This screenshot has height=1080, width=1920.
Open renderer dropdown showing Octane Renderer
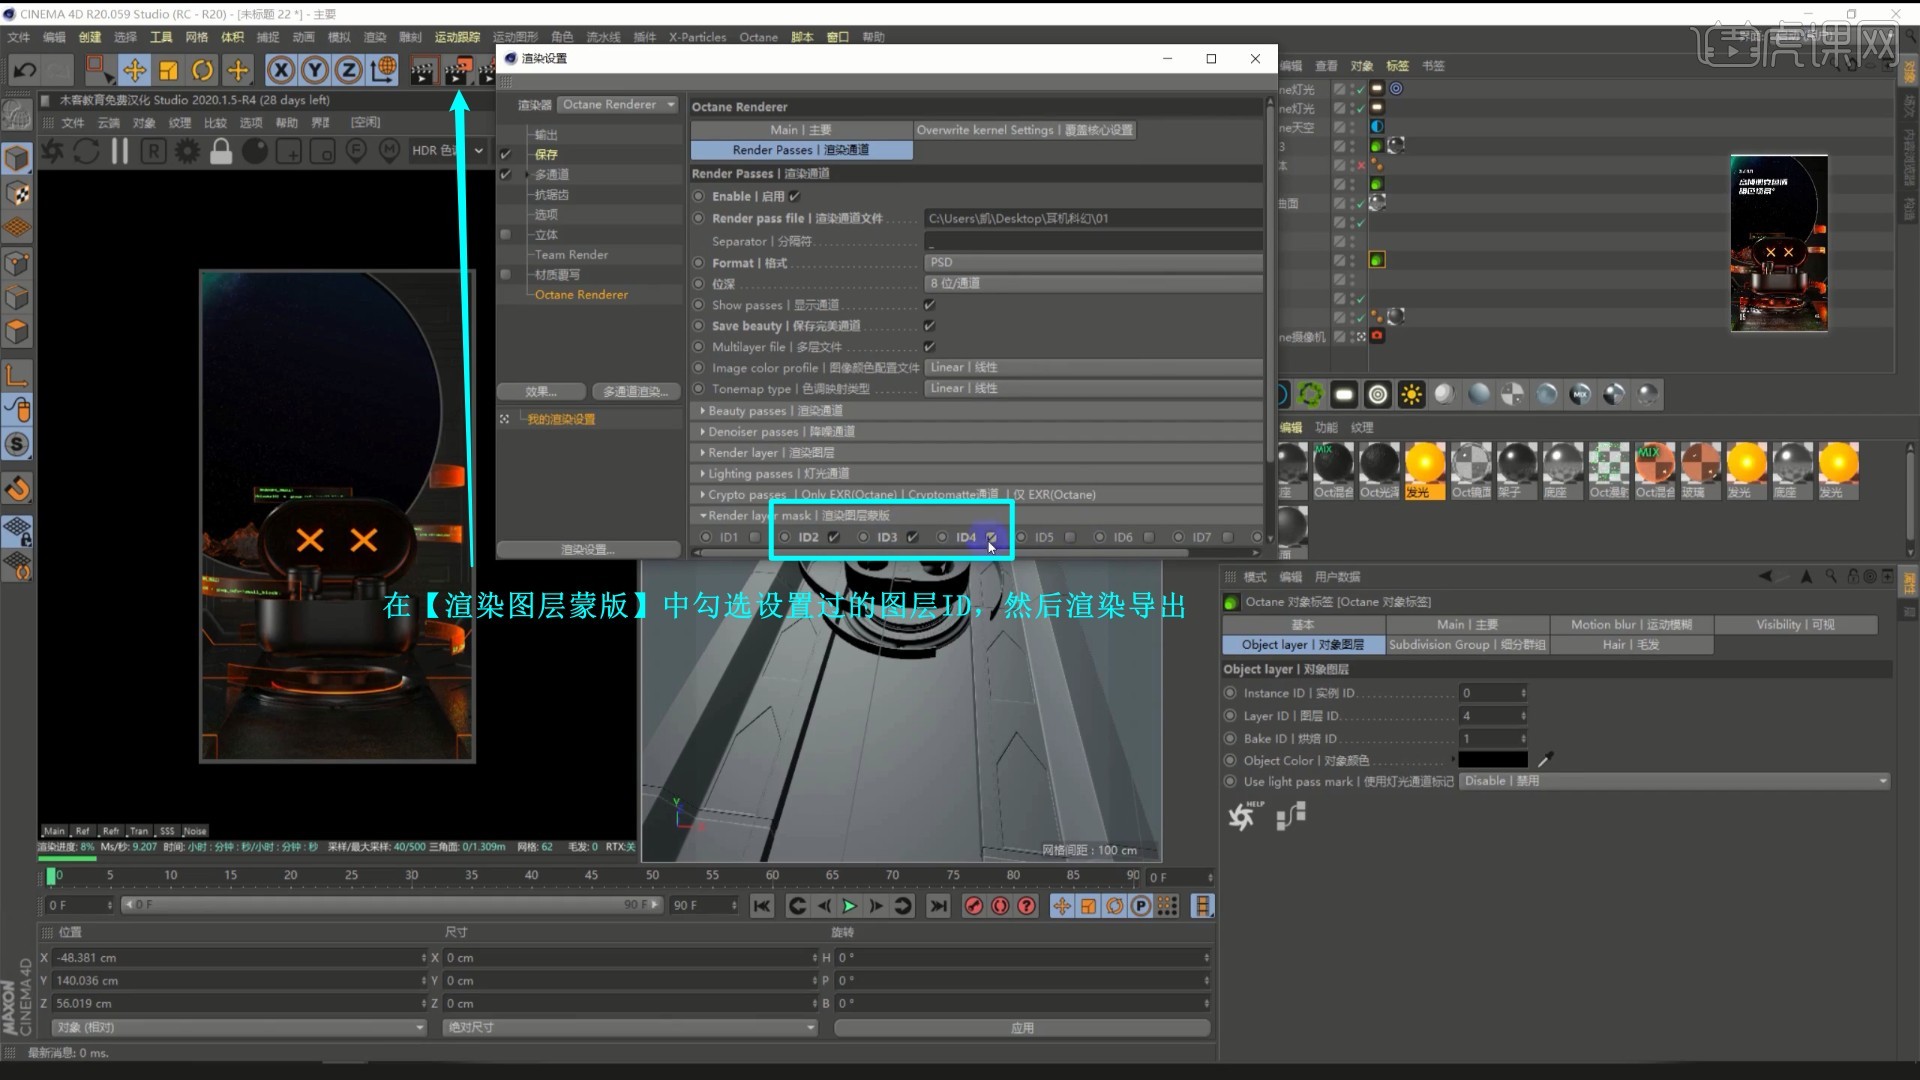pos(617,105)
